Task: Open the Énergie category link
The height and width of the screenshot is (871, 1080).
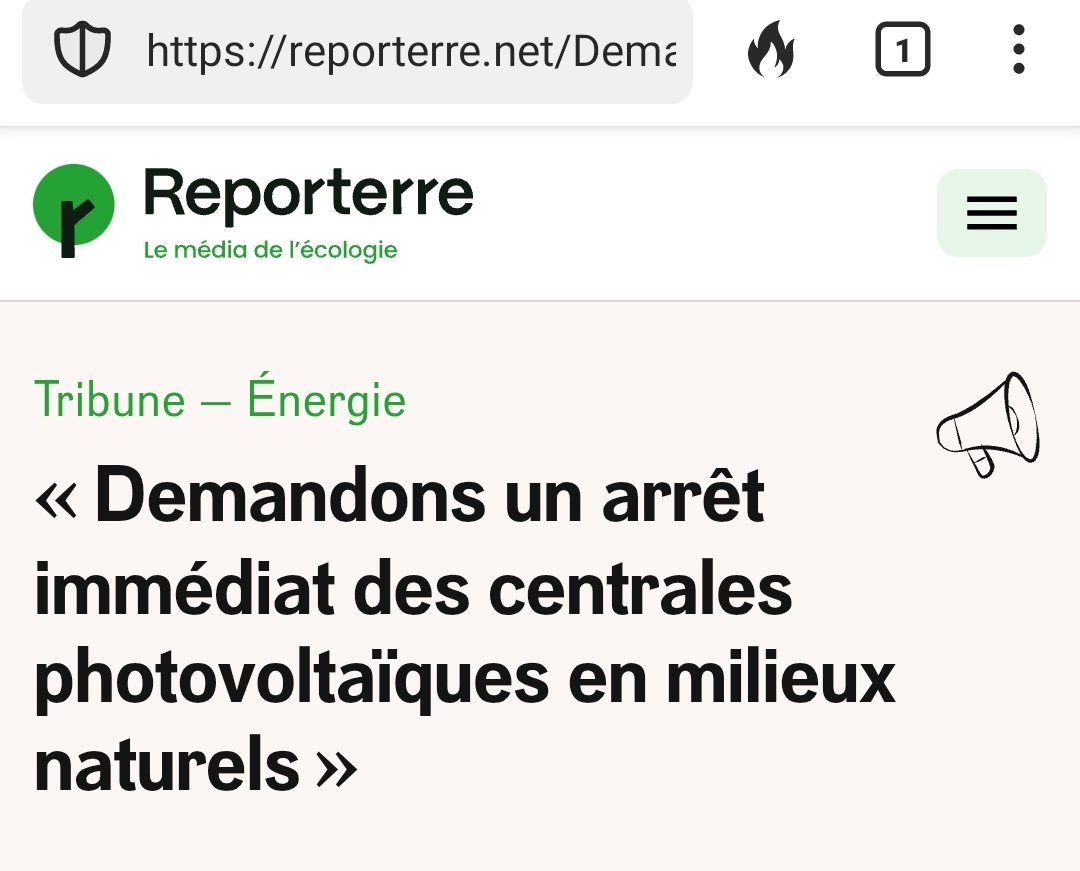Action: pos(326,400)
